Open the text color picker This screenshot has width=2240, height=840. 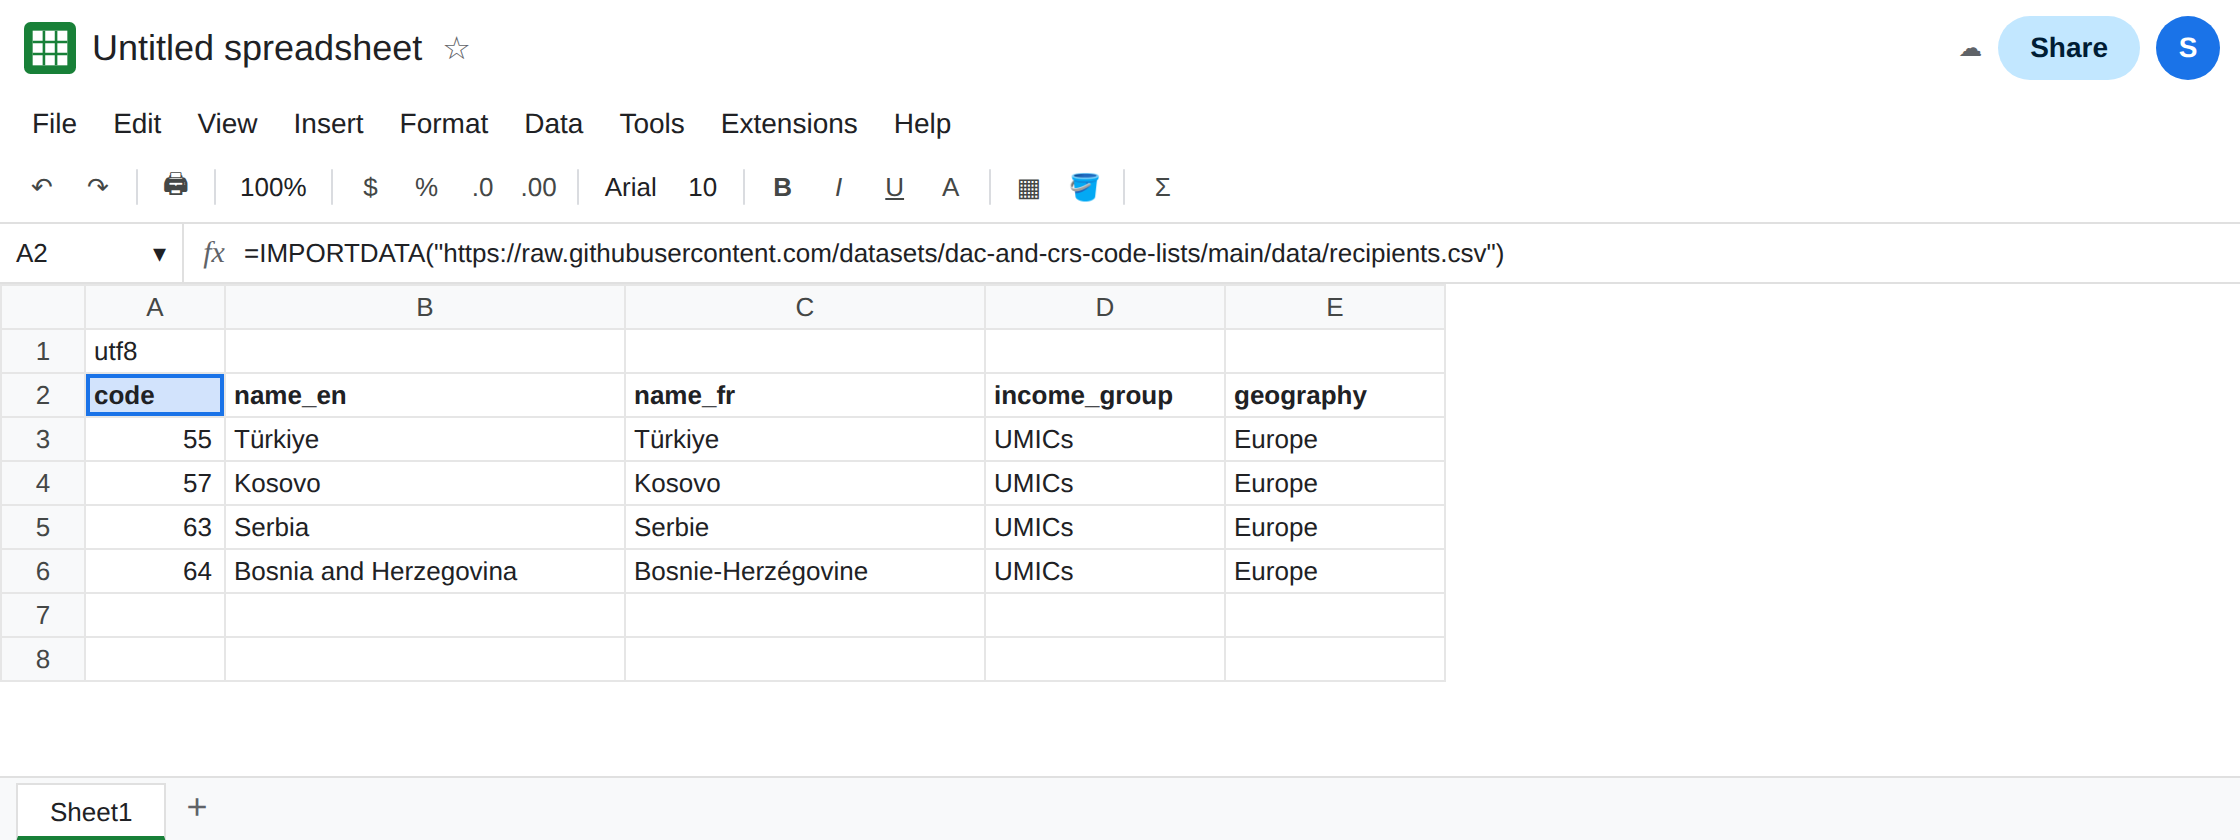click(x=950, y=187)
